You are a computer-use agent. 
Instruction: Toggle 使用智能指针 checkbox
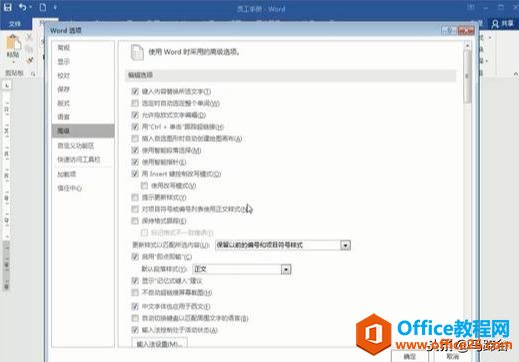click(135, 162)
